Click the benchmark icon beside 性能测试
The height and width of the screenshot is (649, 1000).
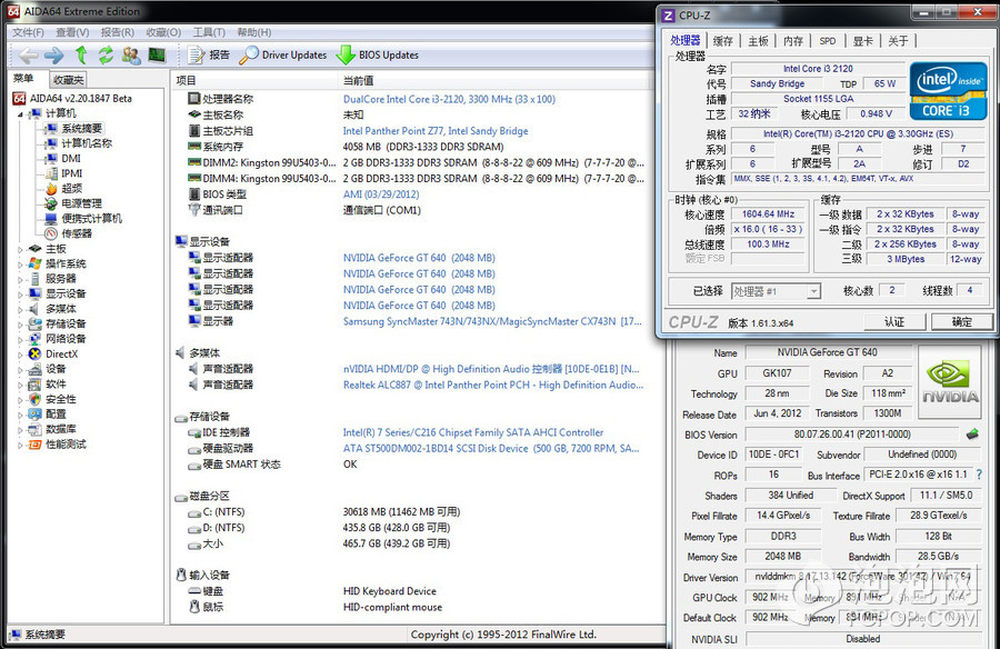35,444
